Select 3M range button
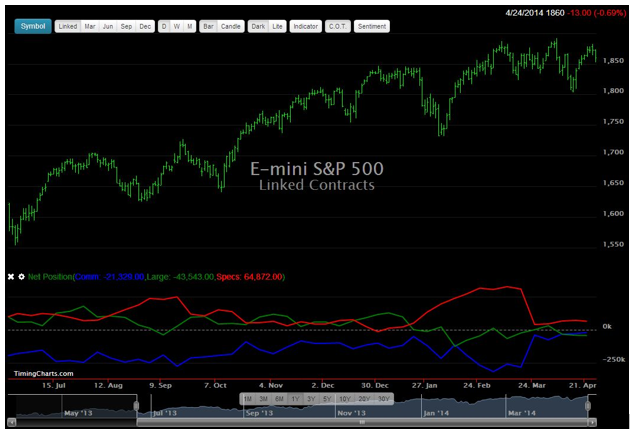 pyautogui.click(x=264, y=399)
